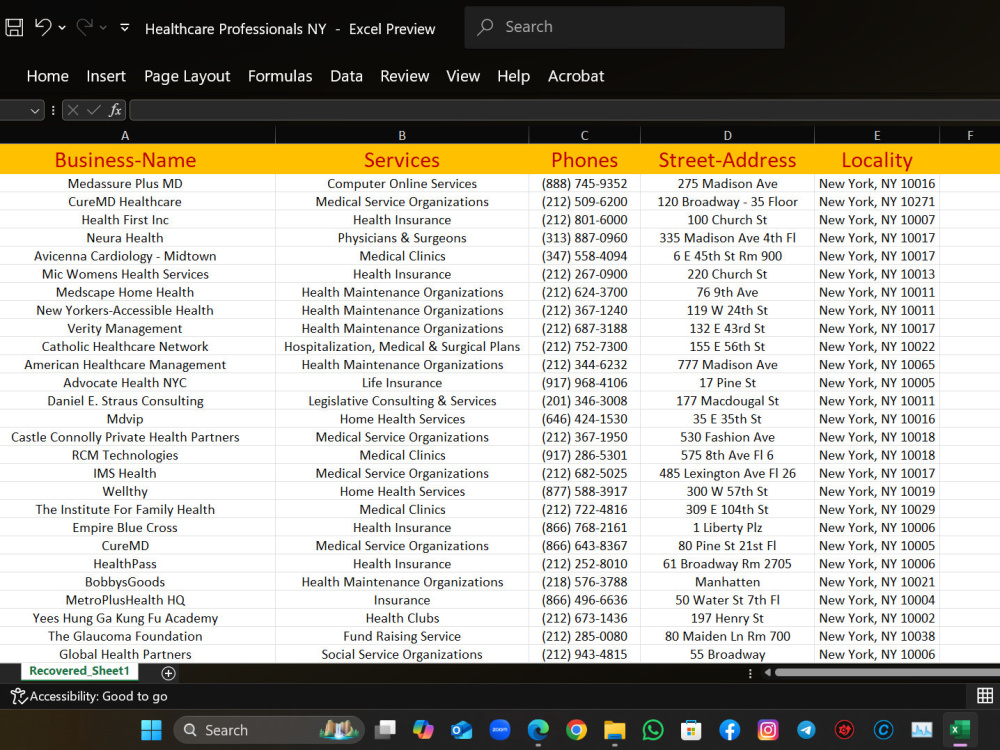Click the horizontal scrollbar left arrow
This screenshot has width=1000, height=750.
[x=768, y=672]
